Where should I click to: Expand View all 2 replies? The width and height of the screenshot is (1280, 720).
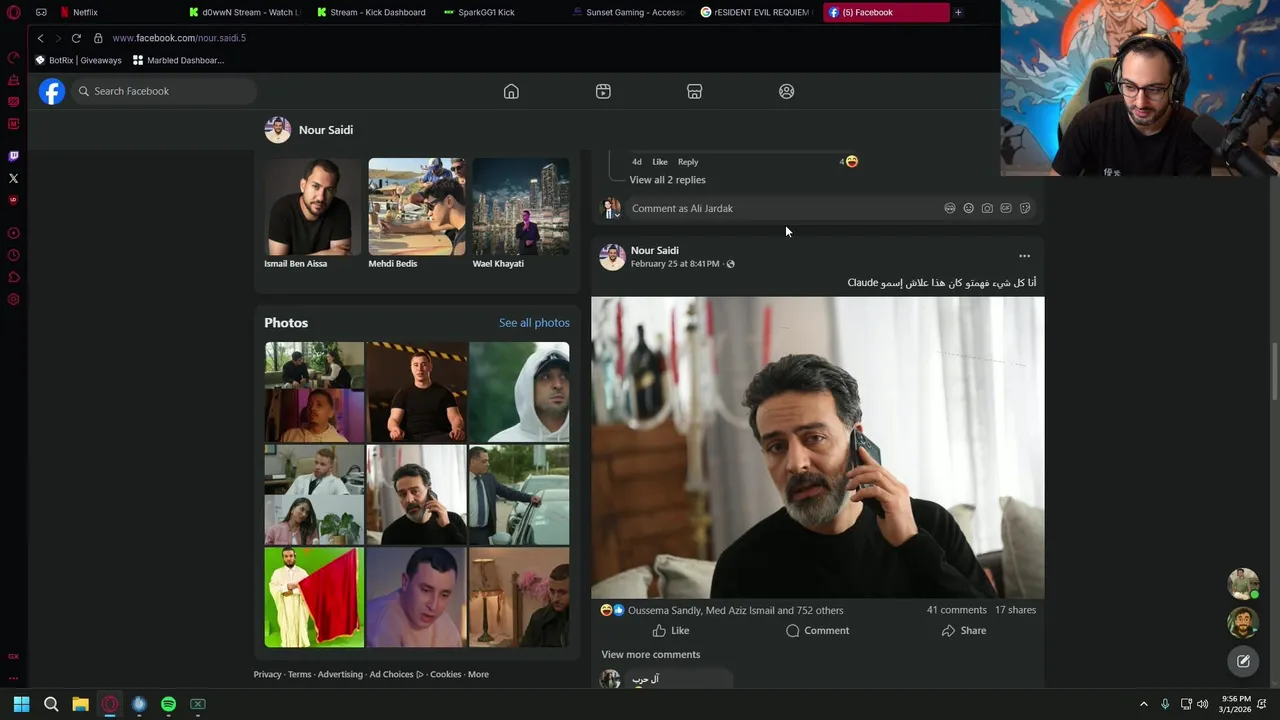(667, 180)
